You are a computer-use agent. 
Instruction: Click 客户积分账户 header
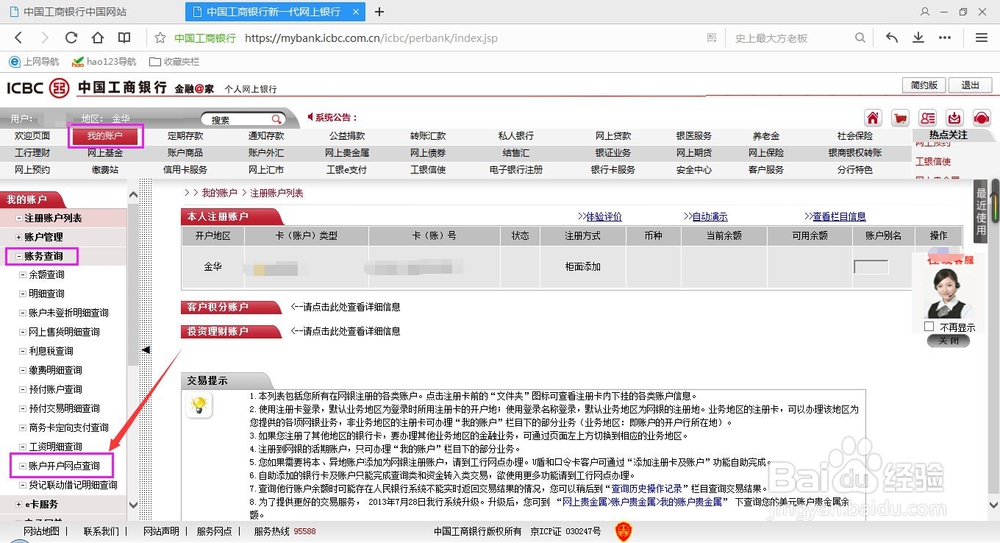click(x=230, y=307)
